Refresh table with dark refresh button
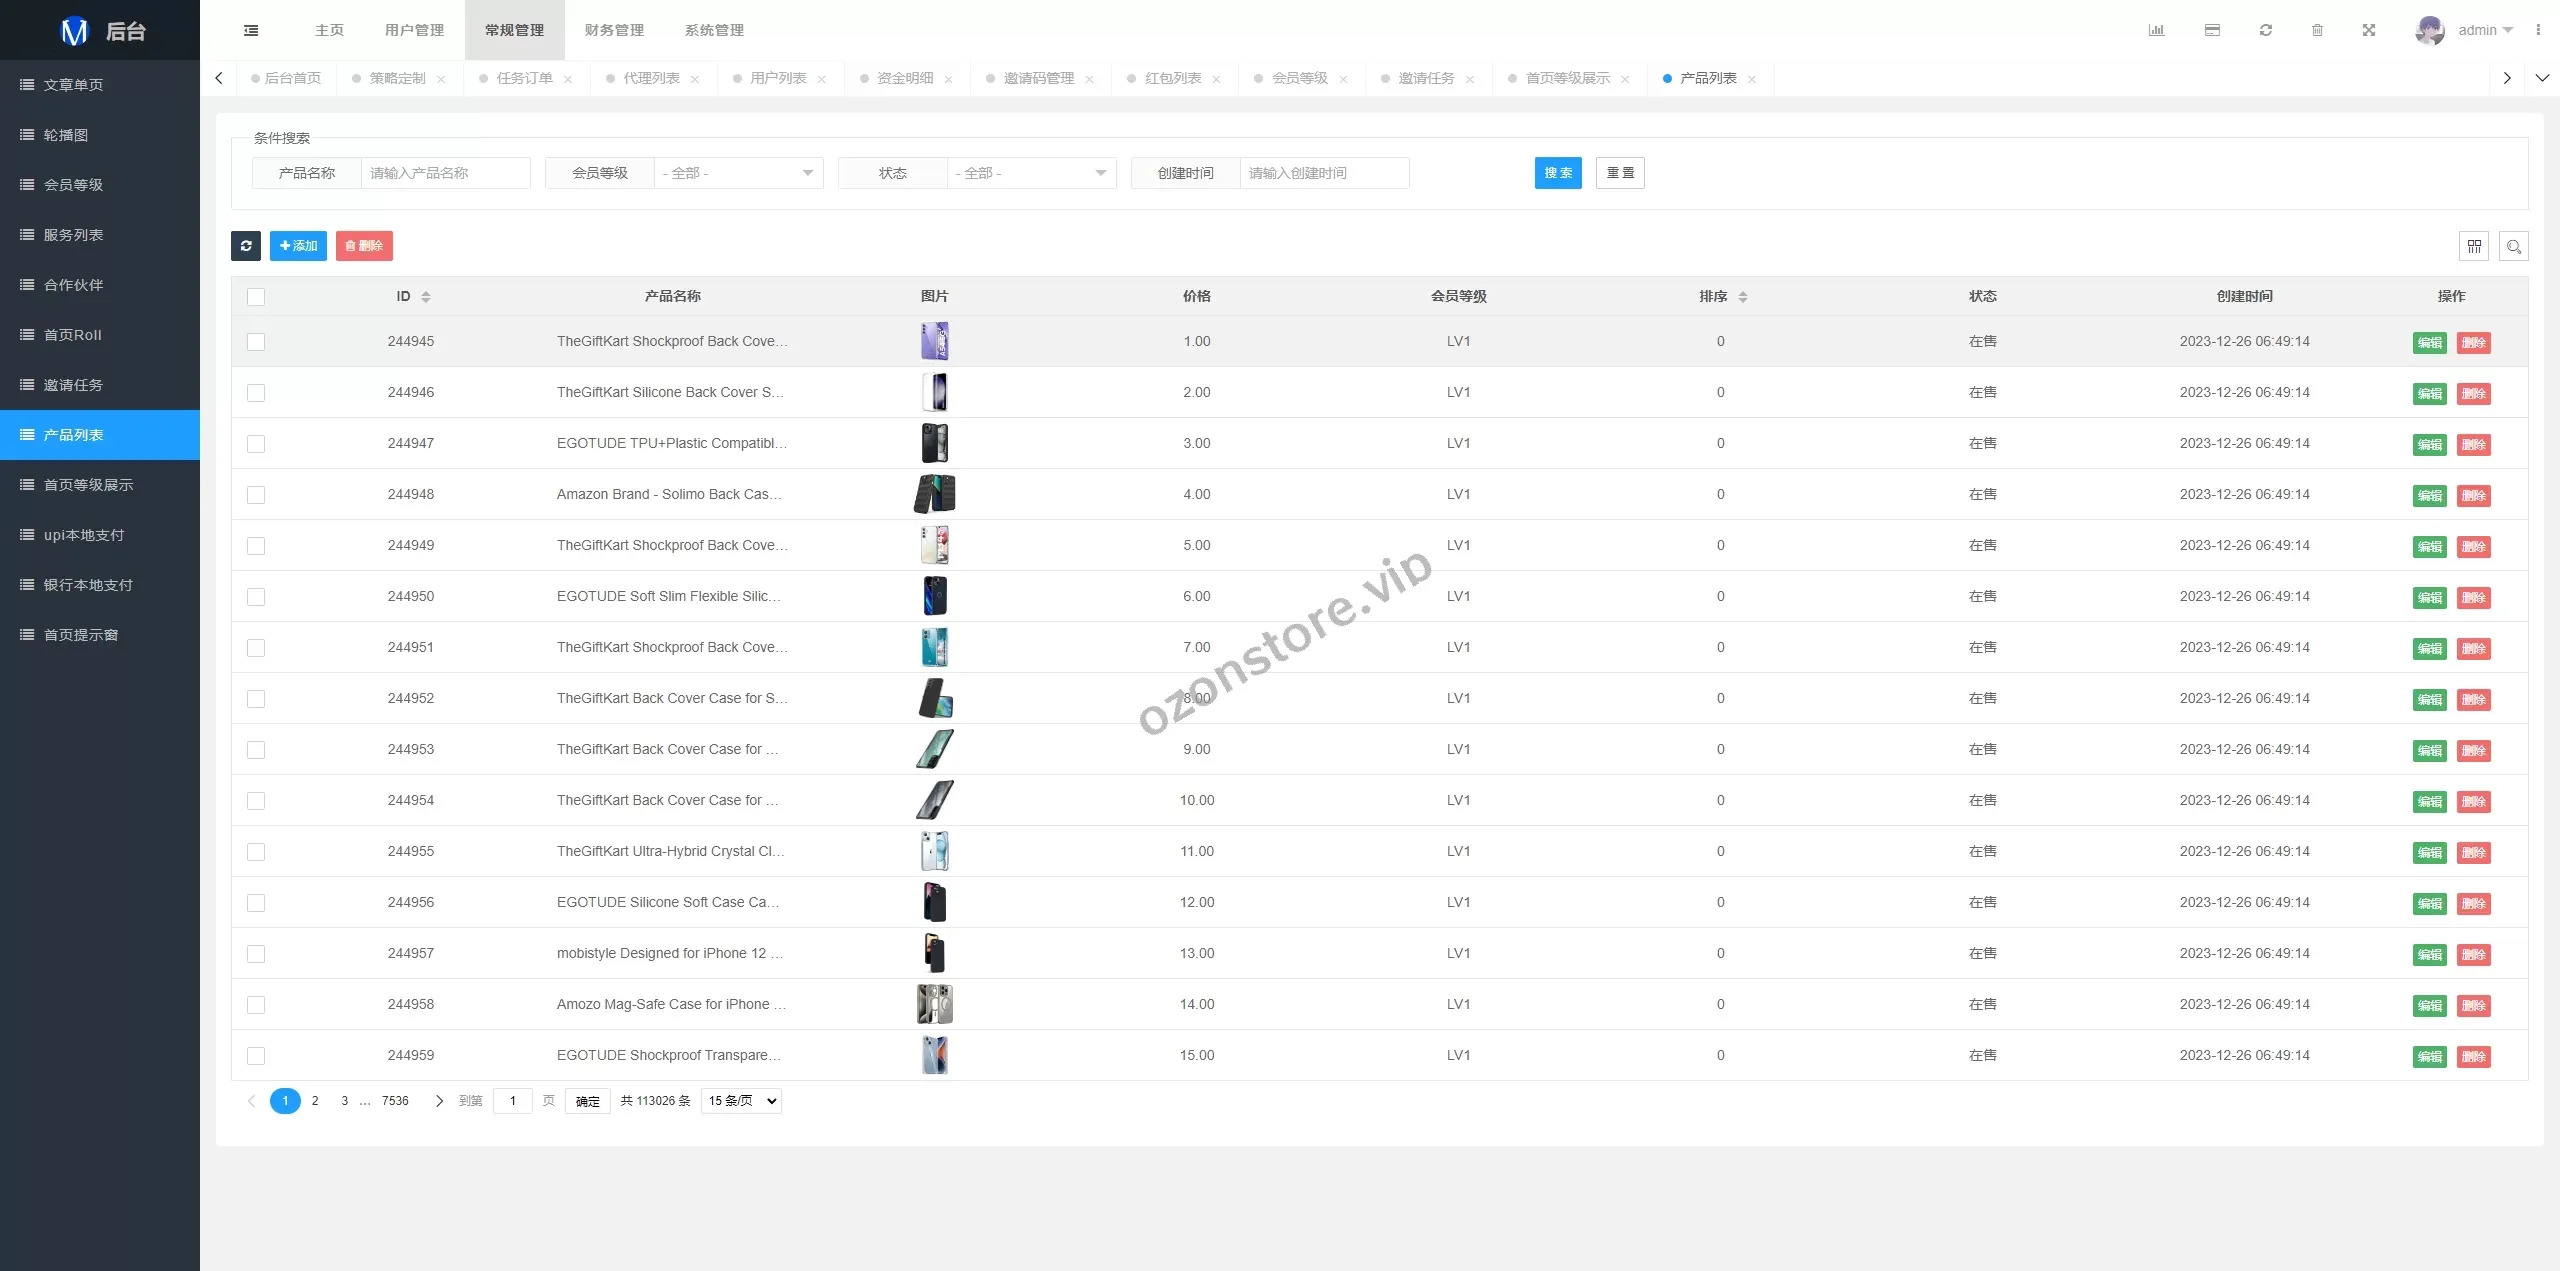Image resolution: width=2560 pixels, height=1271 pixels. 246,246
